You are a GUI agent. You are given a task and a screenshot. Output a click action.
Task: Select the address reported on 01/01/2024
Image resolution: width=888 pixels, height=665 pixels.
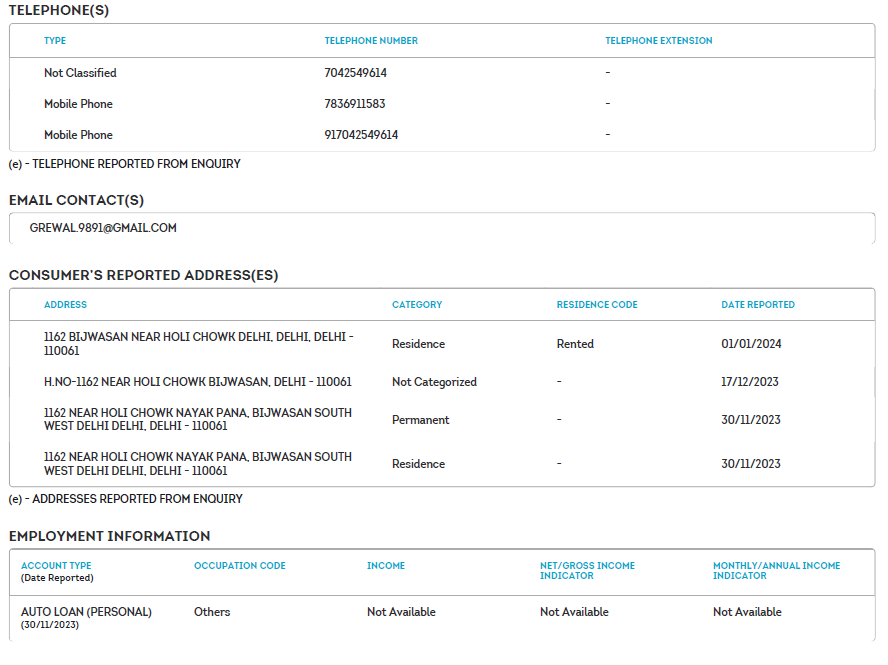(198, 344)
